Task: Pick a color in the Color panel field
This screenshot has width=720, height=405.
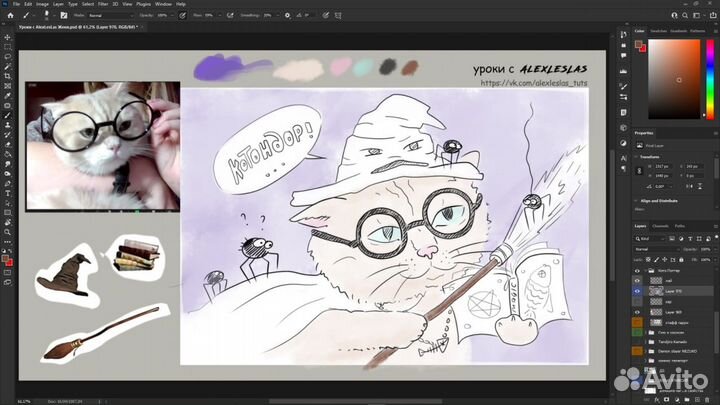Action: (x=674, y=79)
